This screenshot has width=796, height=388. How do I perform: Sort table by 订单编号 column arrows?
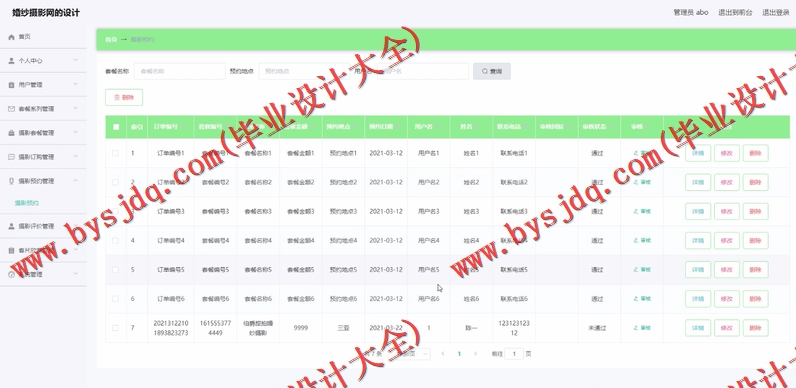[x=183, y=127]
